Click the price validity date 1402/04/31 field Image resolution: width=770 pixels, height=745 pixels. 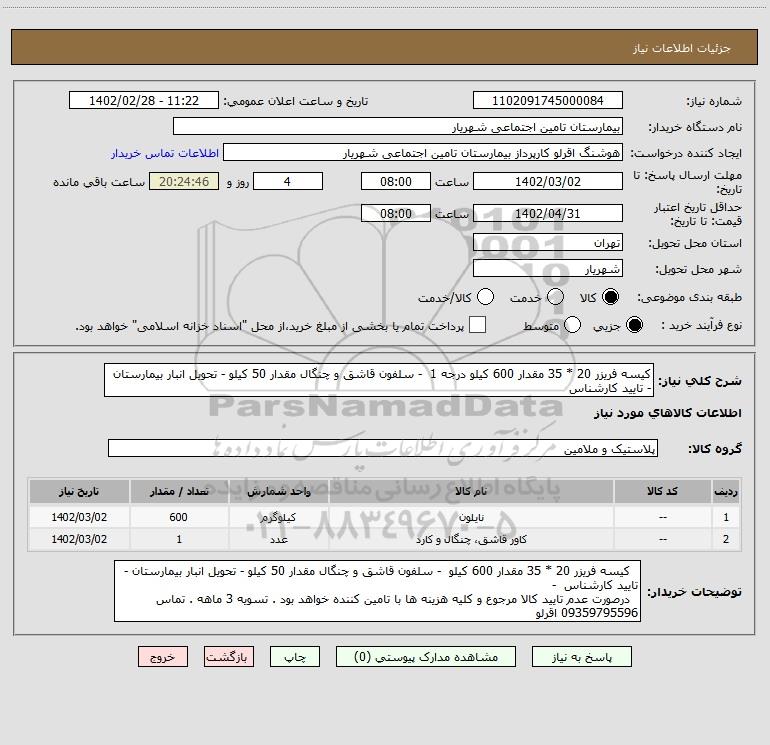[x=548, y=213]
